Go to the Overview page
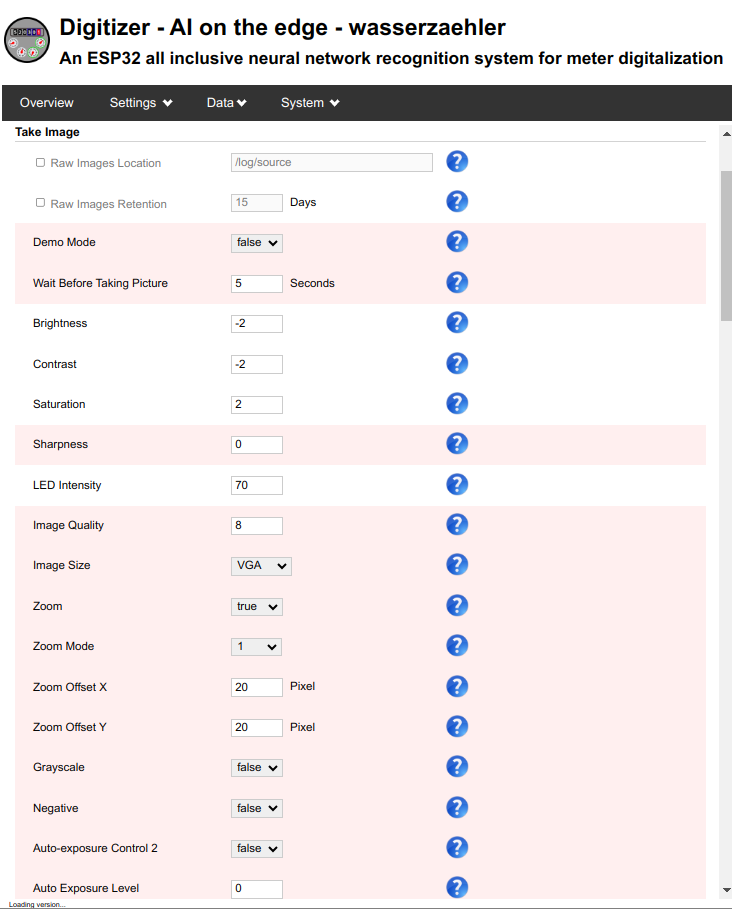This screenshot has height=909, width=732. [47, 103]
